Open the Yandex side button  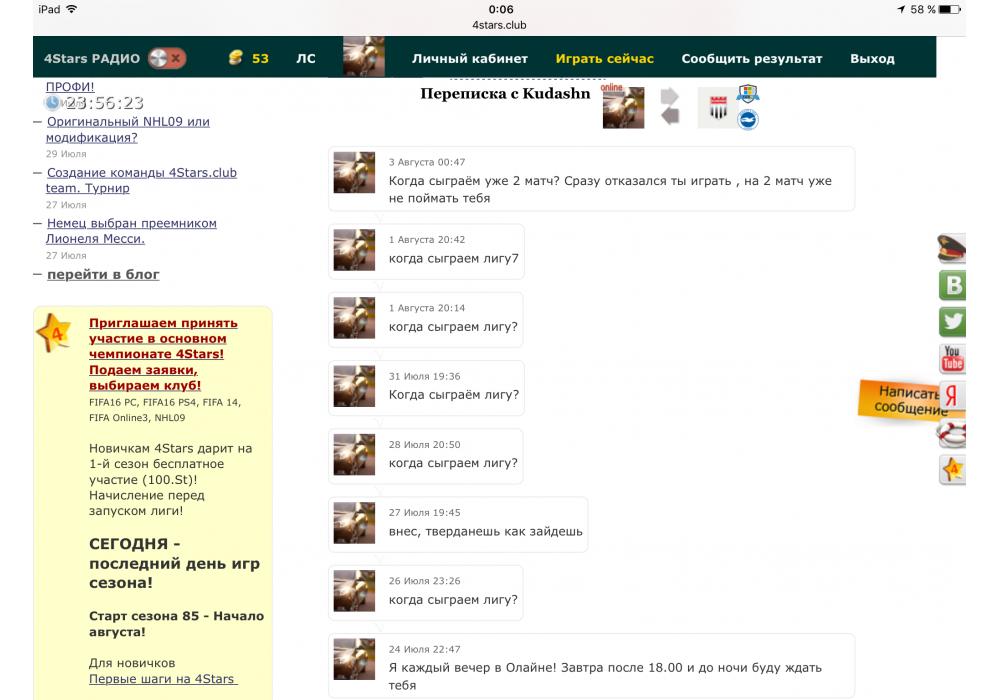click(x=953, y=395)
